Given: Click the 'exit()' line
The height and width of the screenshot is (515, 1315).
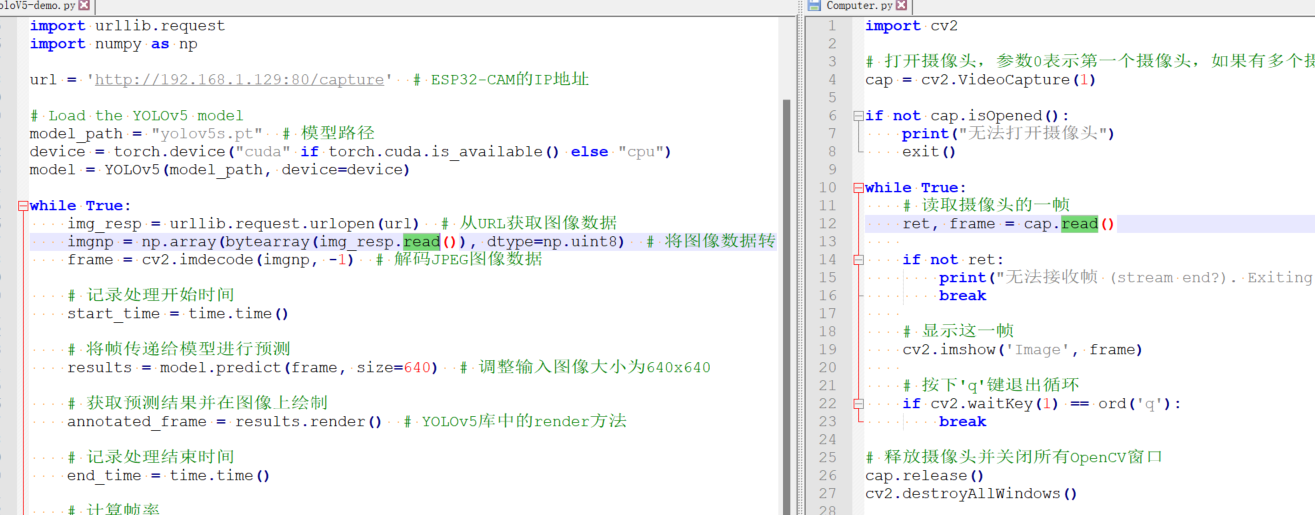Looking at the screenshot, I should click(929, 152).
